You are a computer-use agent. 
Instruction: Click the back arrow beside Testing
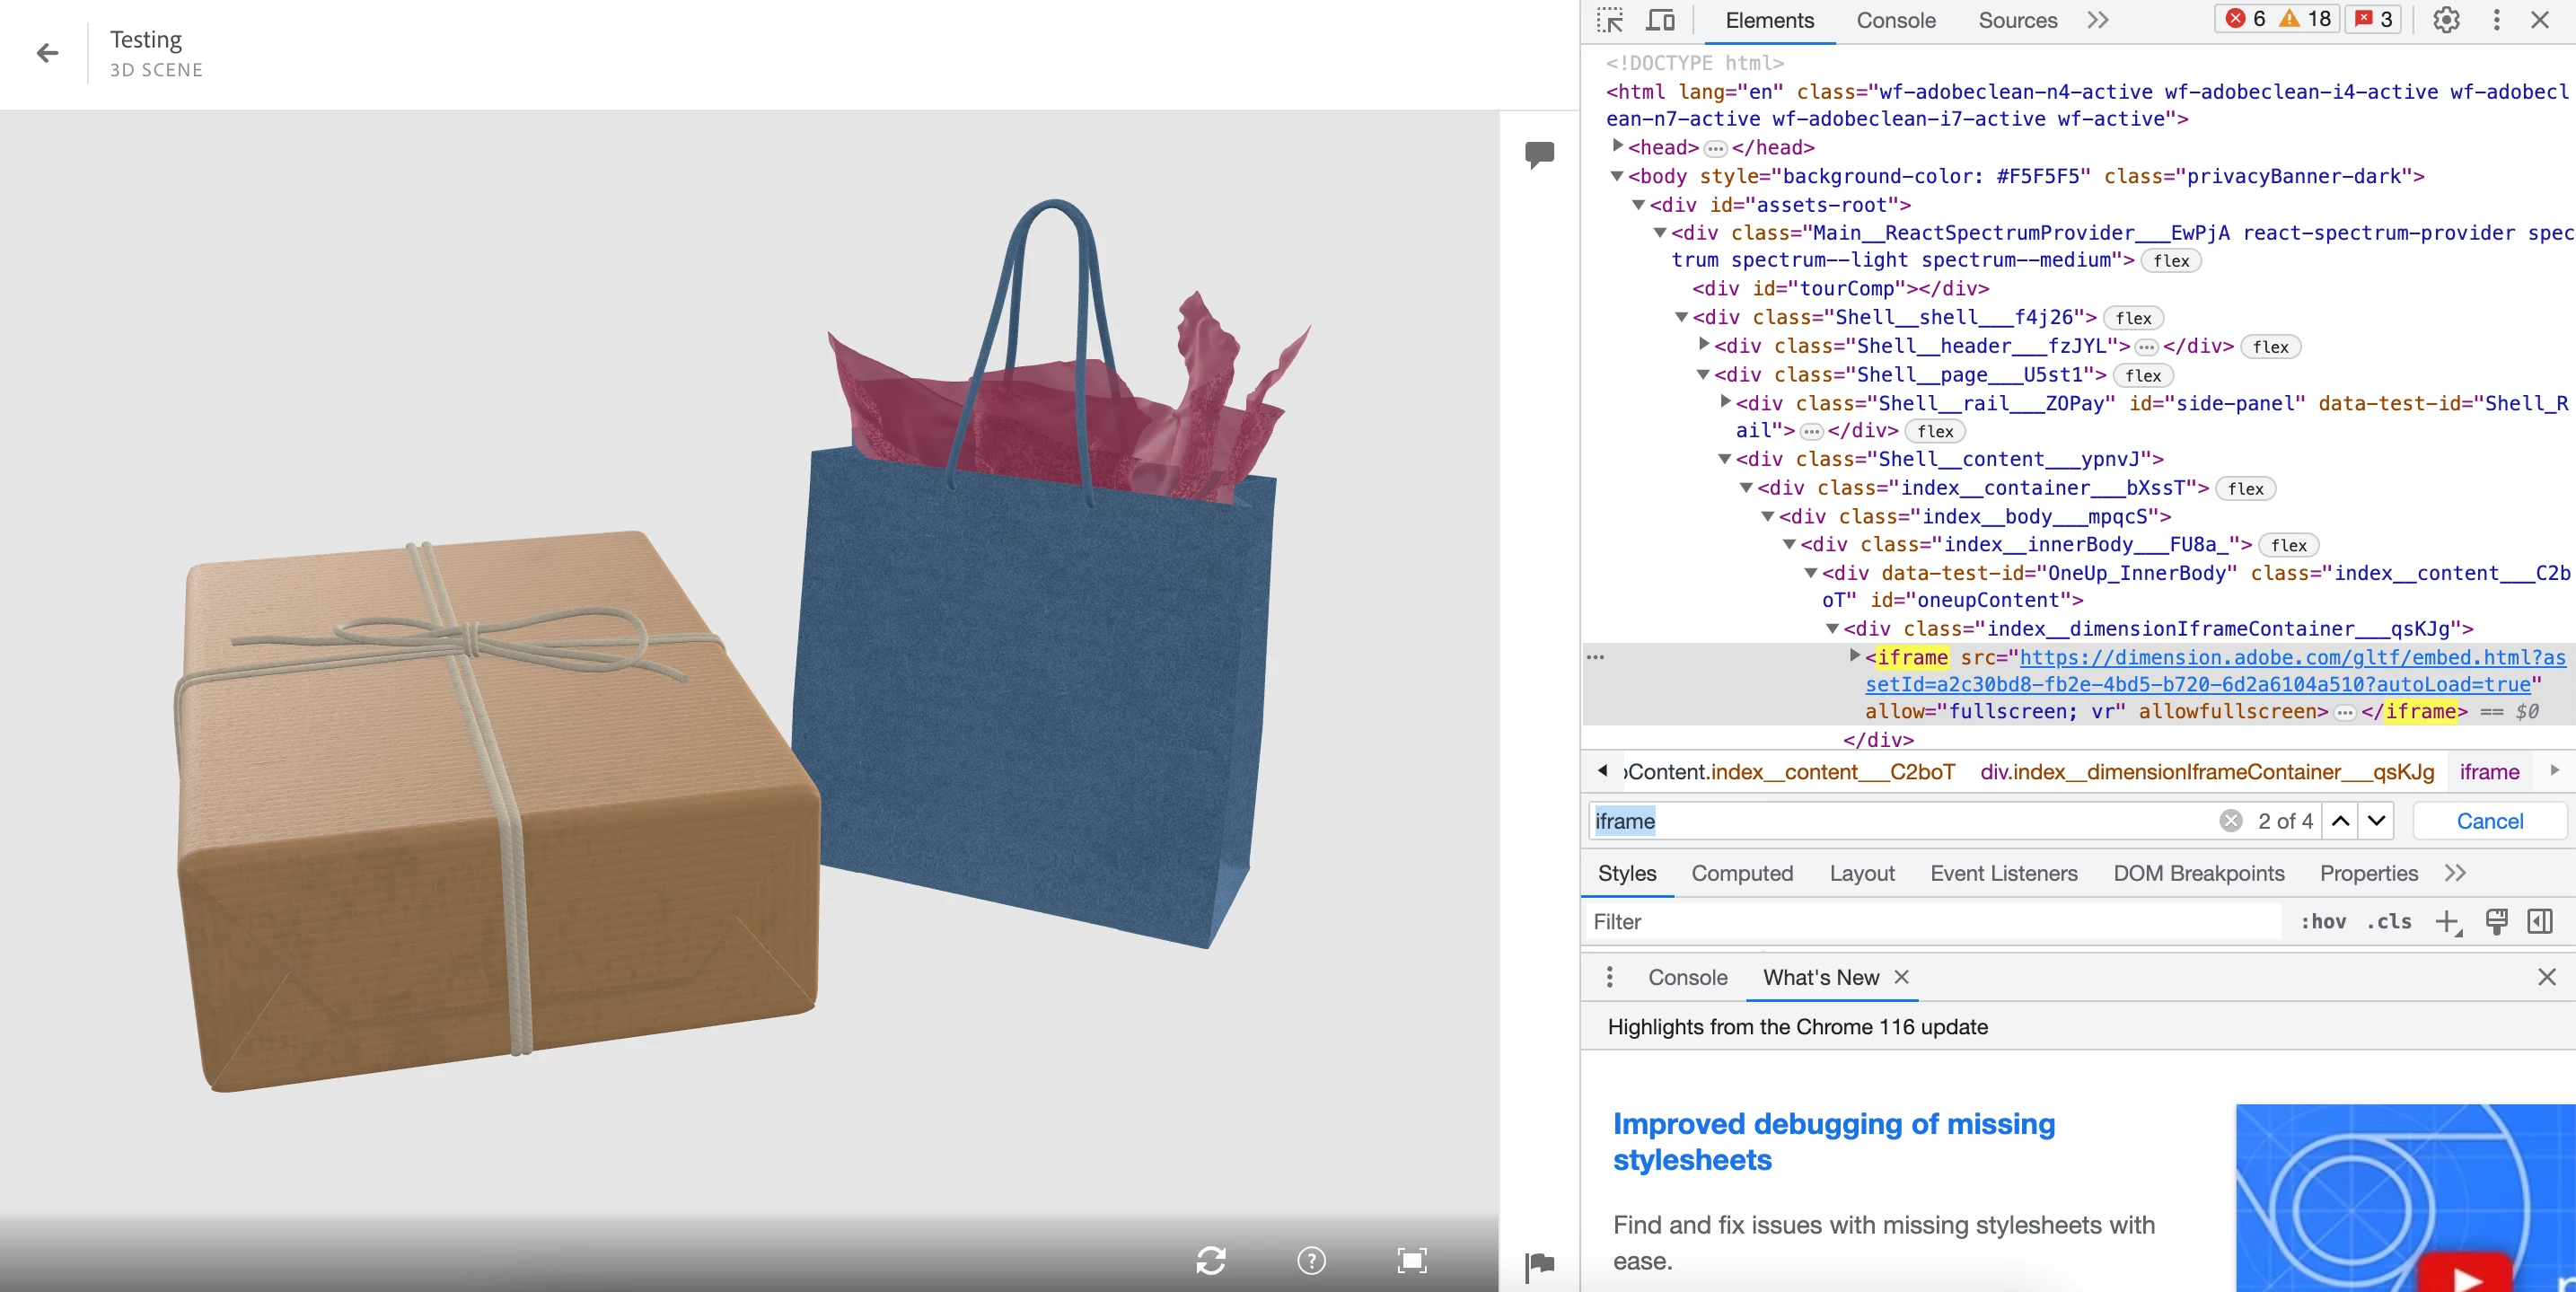click(x=47, y=53)
